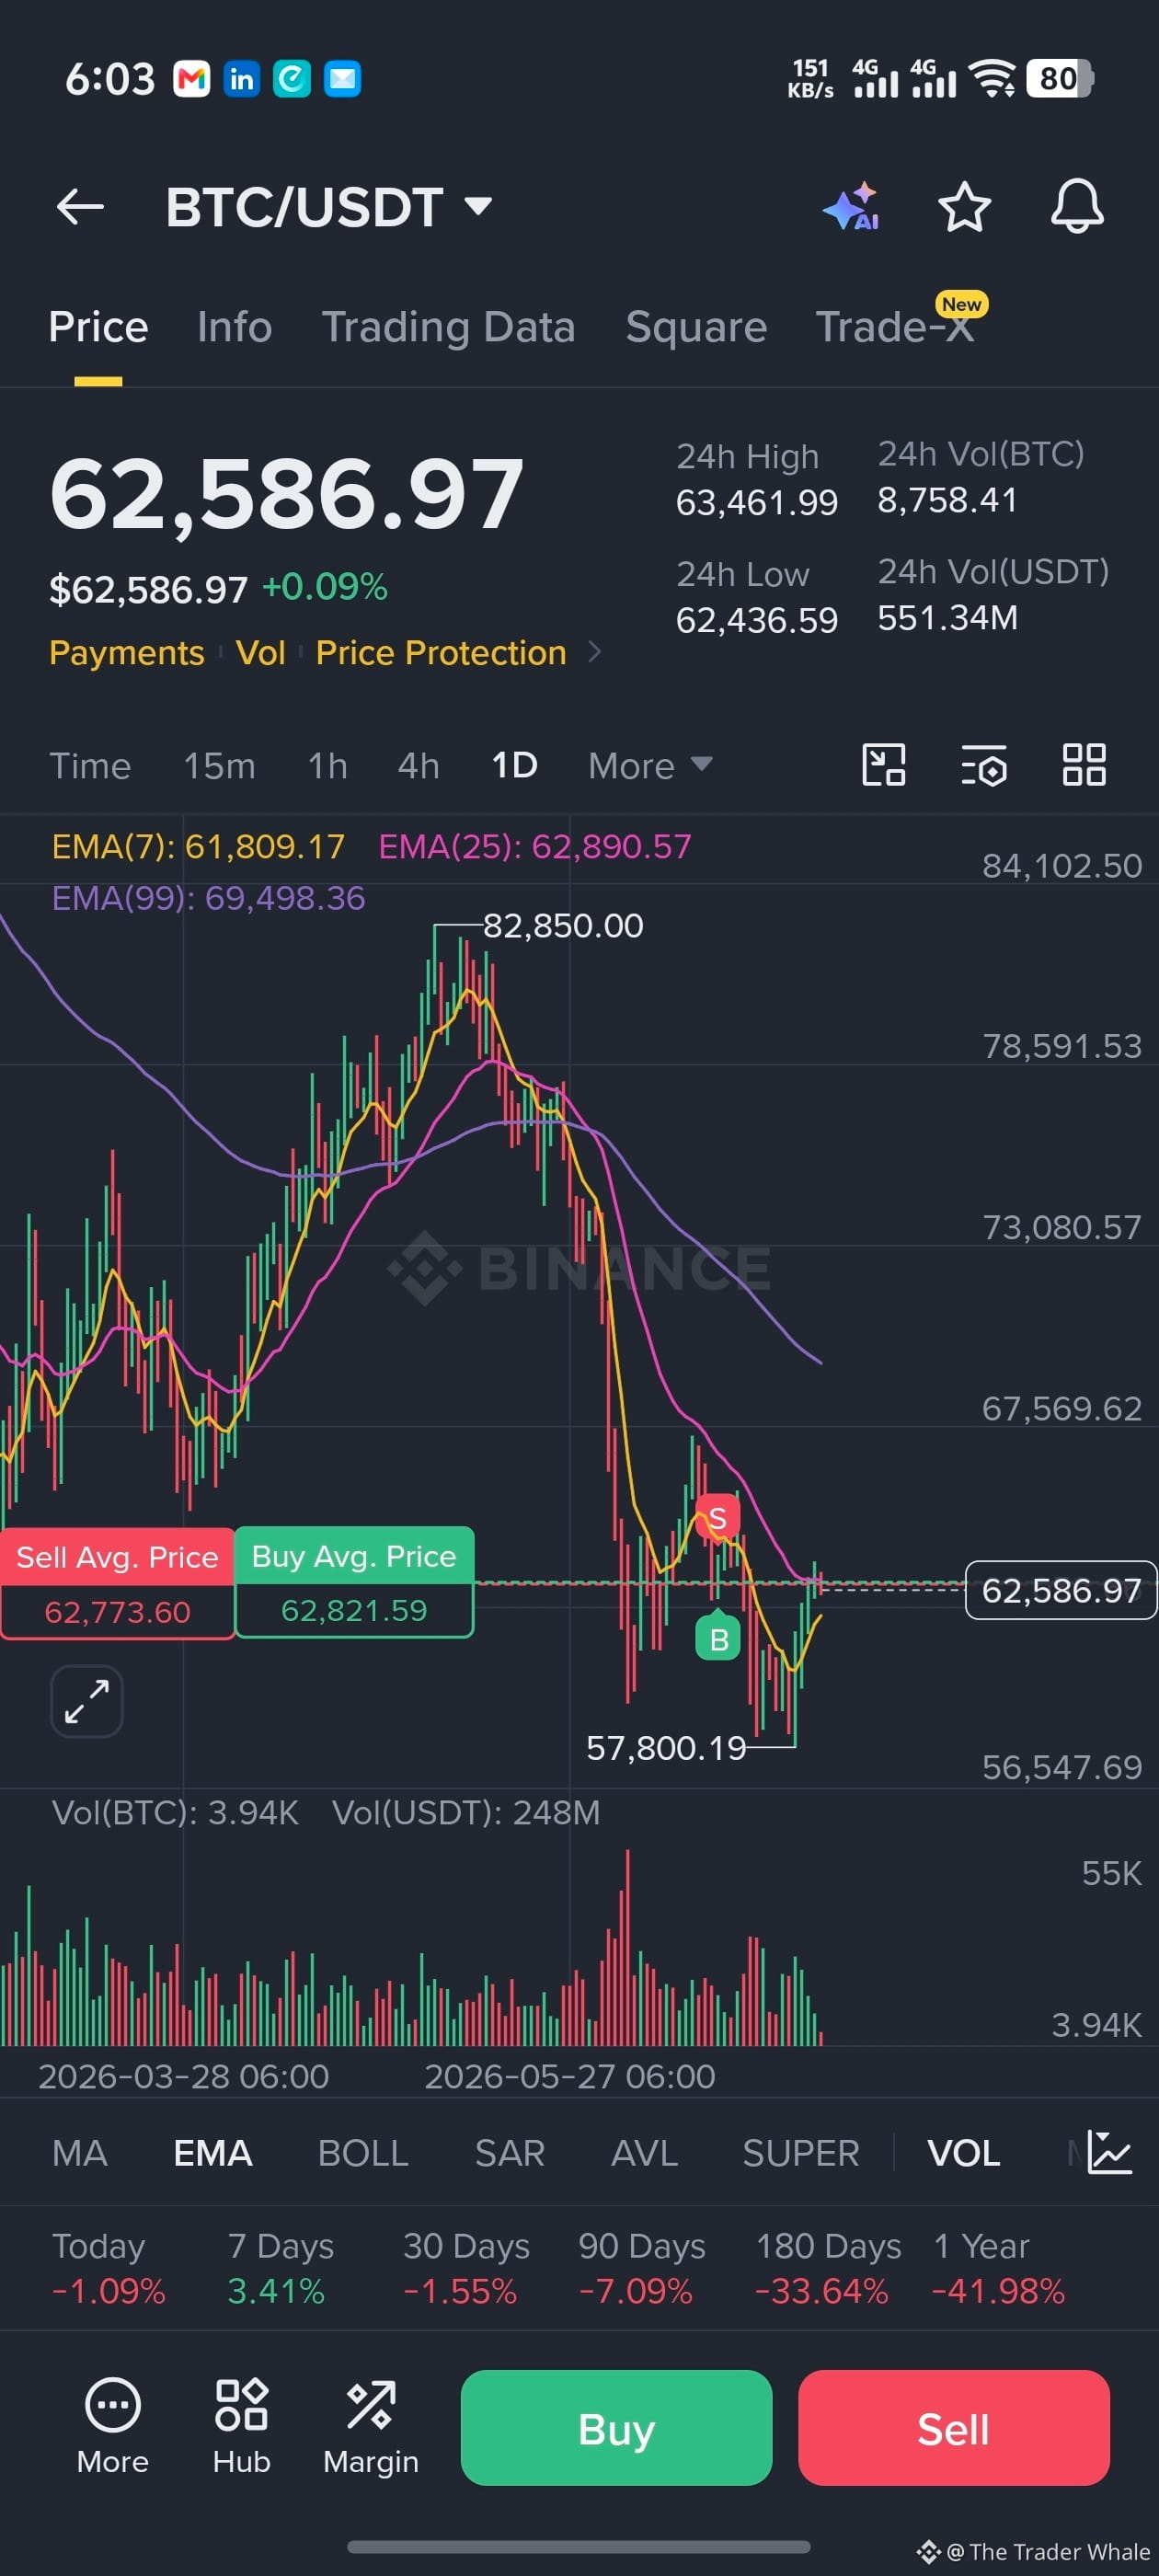Open price alert bell icon
The width and height of the screenshot is (1159, 2576).
point(1077,207)
